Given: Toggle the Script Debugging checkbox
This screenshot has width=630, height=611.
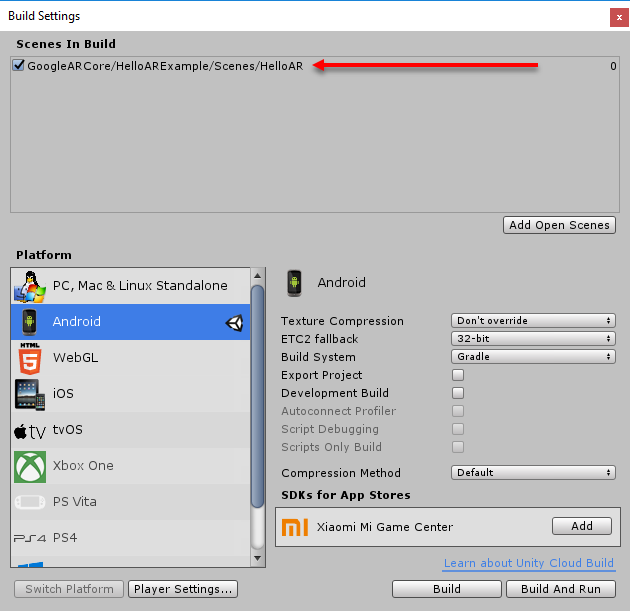Looking at the screenshot, I should pos(458,429).
